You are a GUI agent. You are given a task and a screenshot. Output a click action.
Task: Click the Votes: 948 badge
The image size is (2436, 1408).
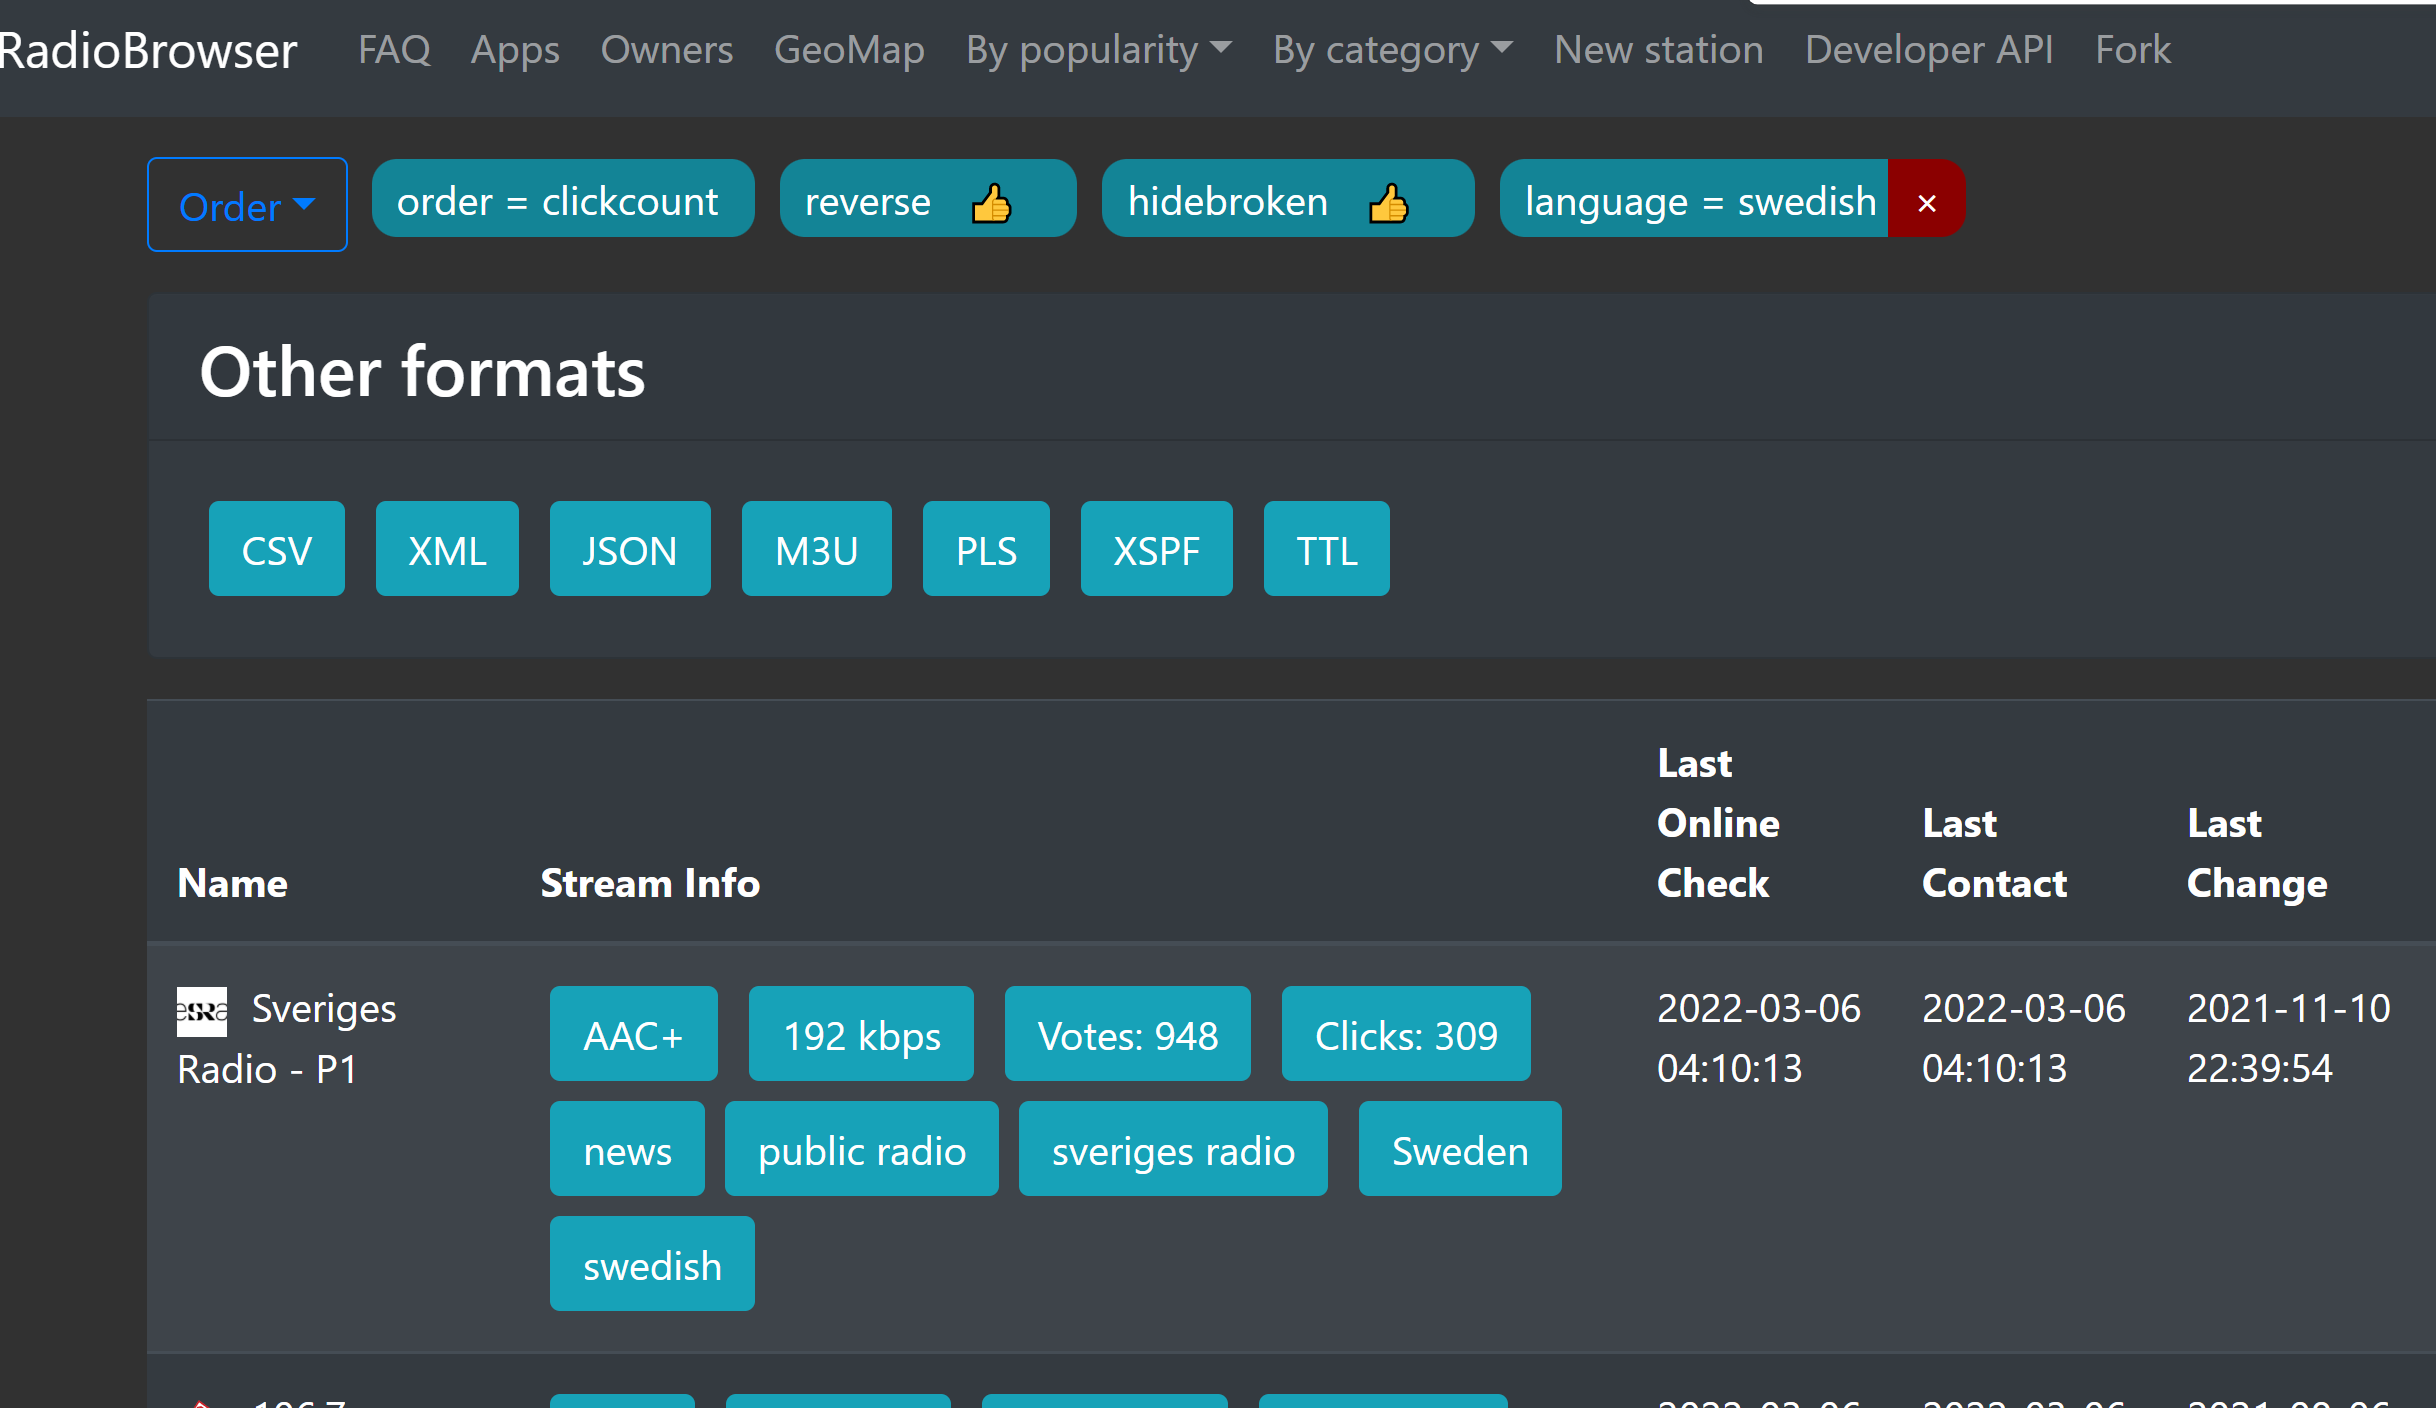[1127, 1034]
